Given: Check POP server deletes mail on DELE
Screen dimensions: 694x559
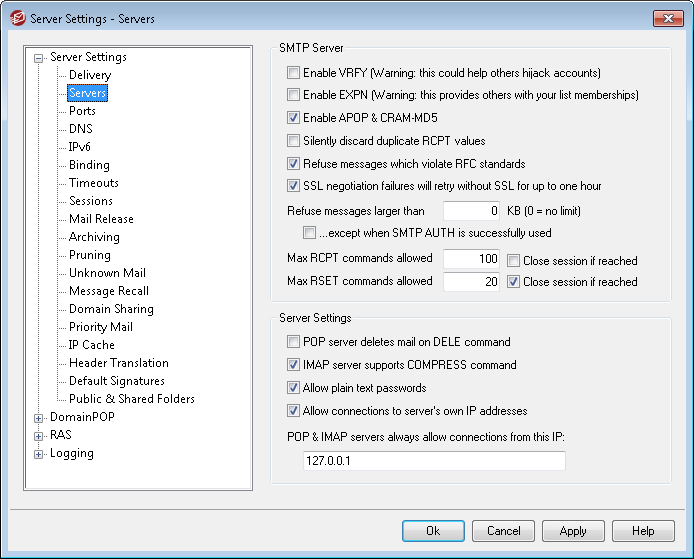Looking at the screenshot, I should [x=293, y=342].
